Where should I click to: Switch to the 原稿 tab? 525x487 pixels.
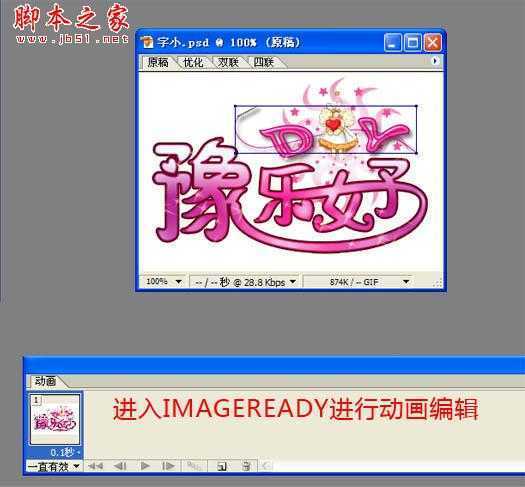coord(158,62)
